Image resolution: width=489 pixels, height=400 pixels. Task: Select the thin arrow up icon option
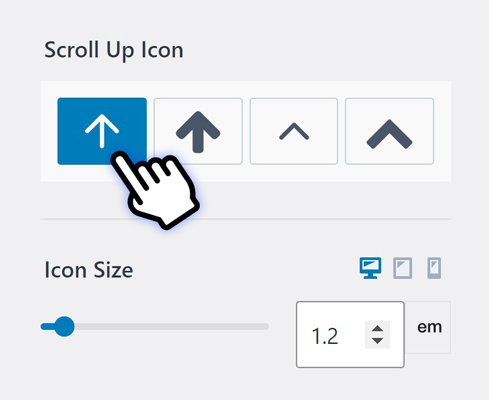(102, 131)
